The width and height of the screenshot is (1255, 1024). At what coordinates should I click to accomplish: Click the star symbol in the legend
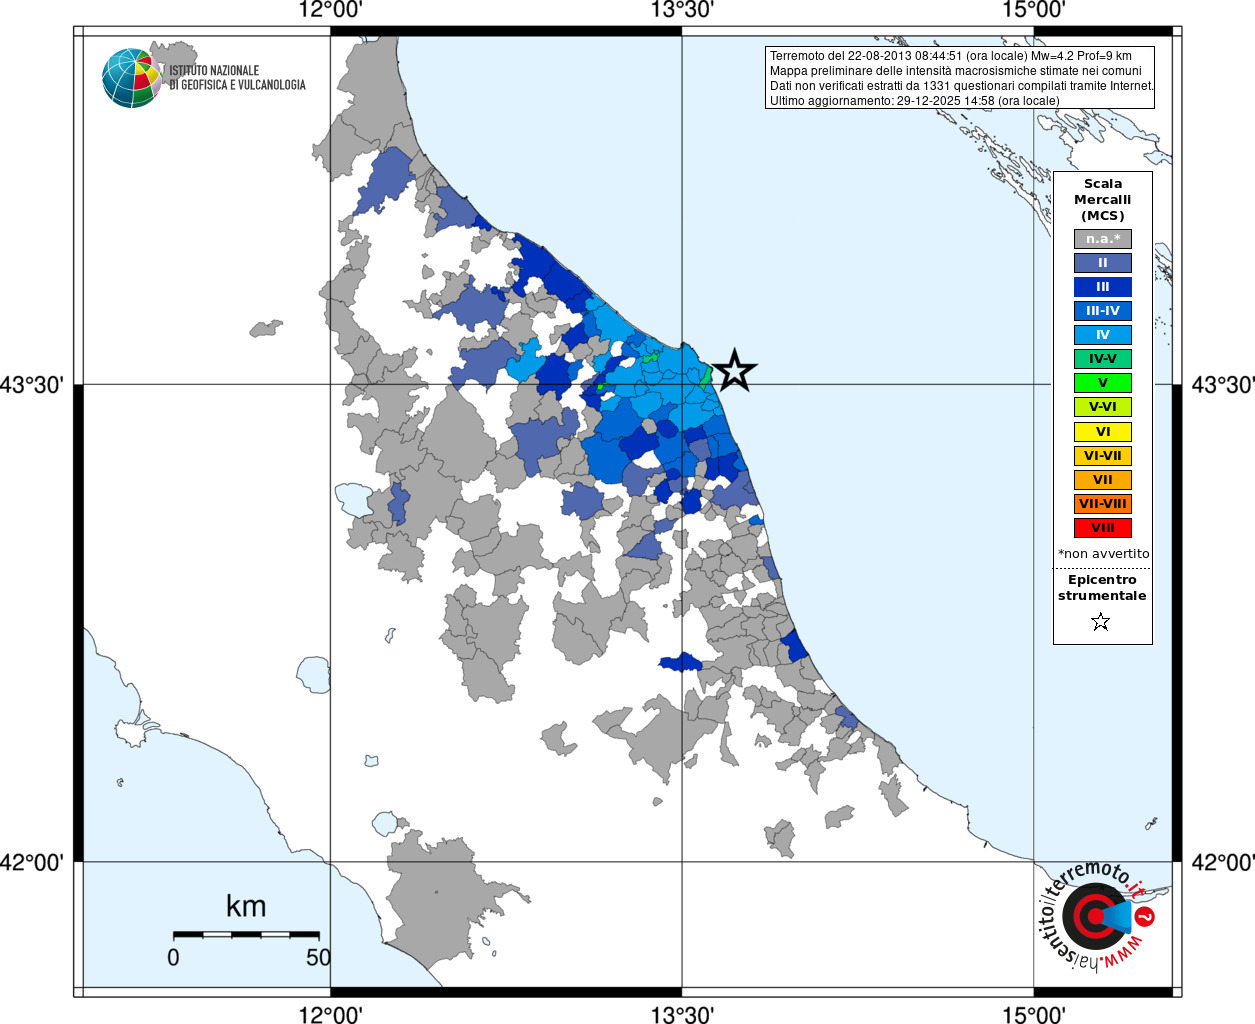pos(1101,622)
